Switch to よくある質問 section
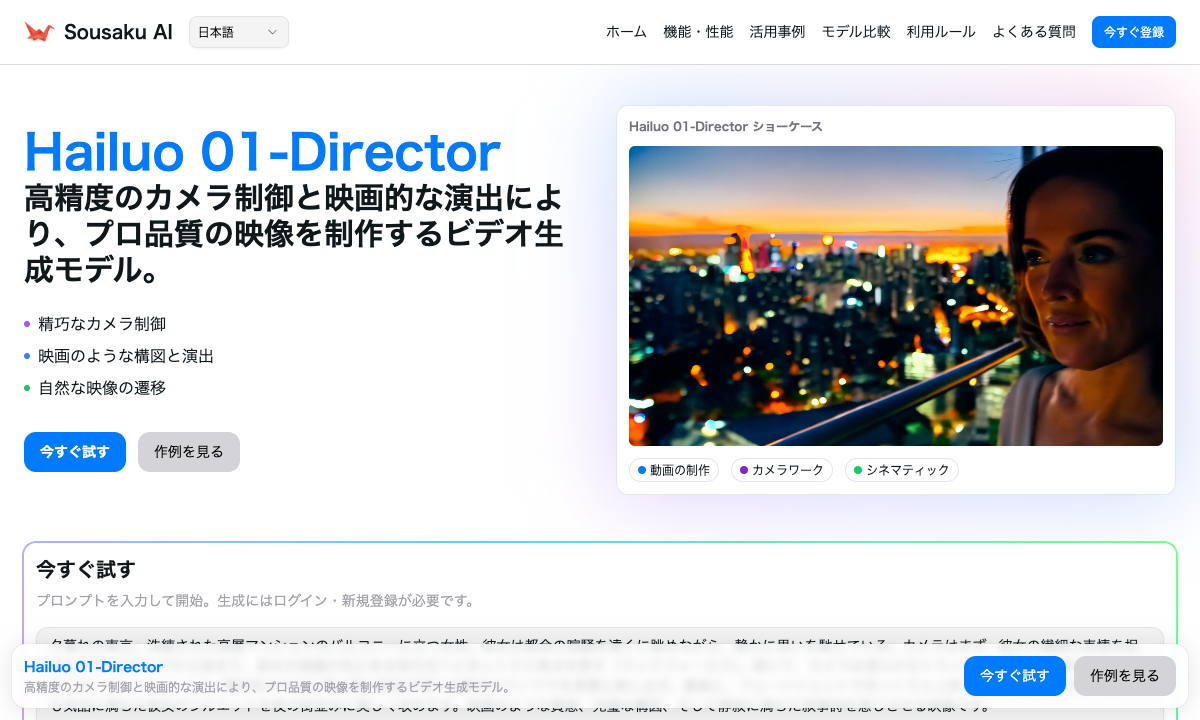This screenshot has width=1200, height=720. tap(1033, 31)
